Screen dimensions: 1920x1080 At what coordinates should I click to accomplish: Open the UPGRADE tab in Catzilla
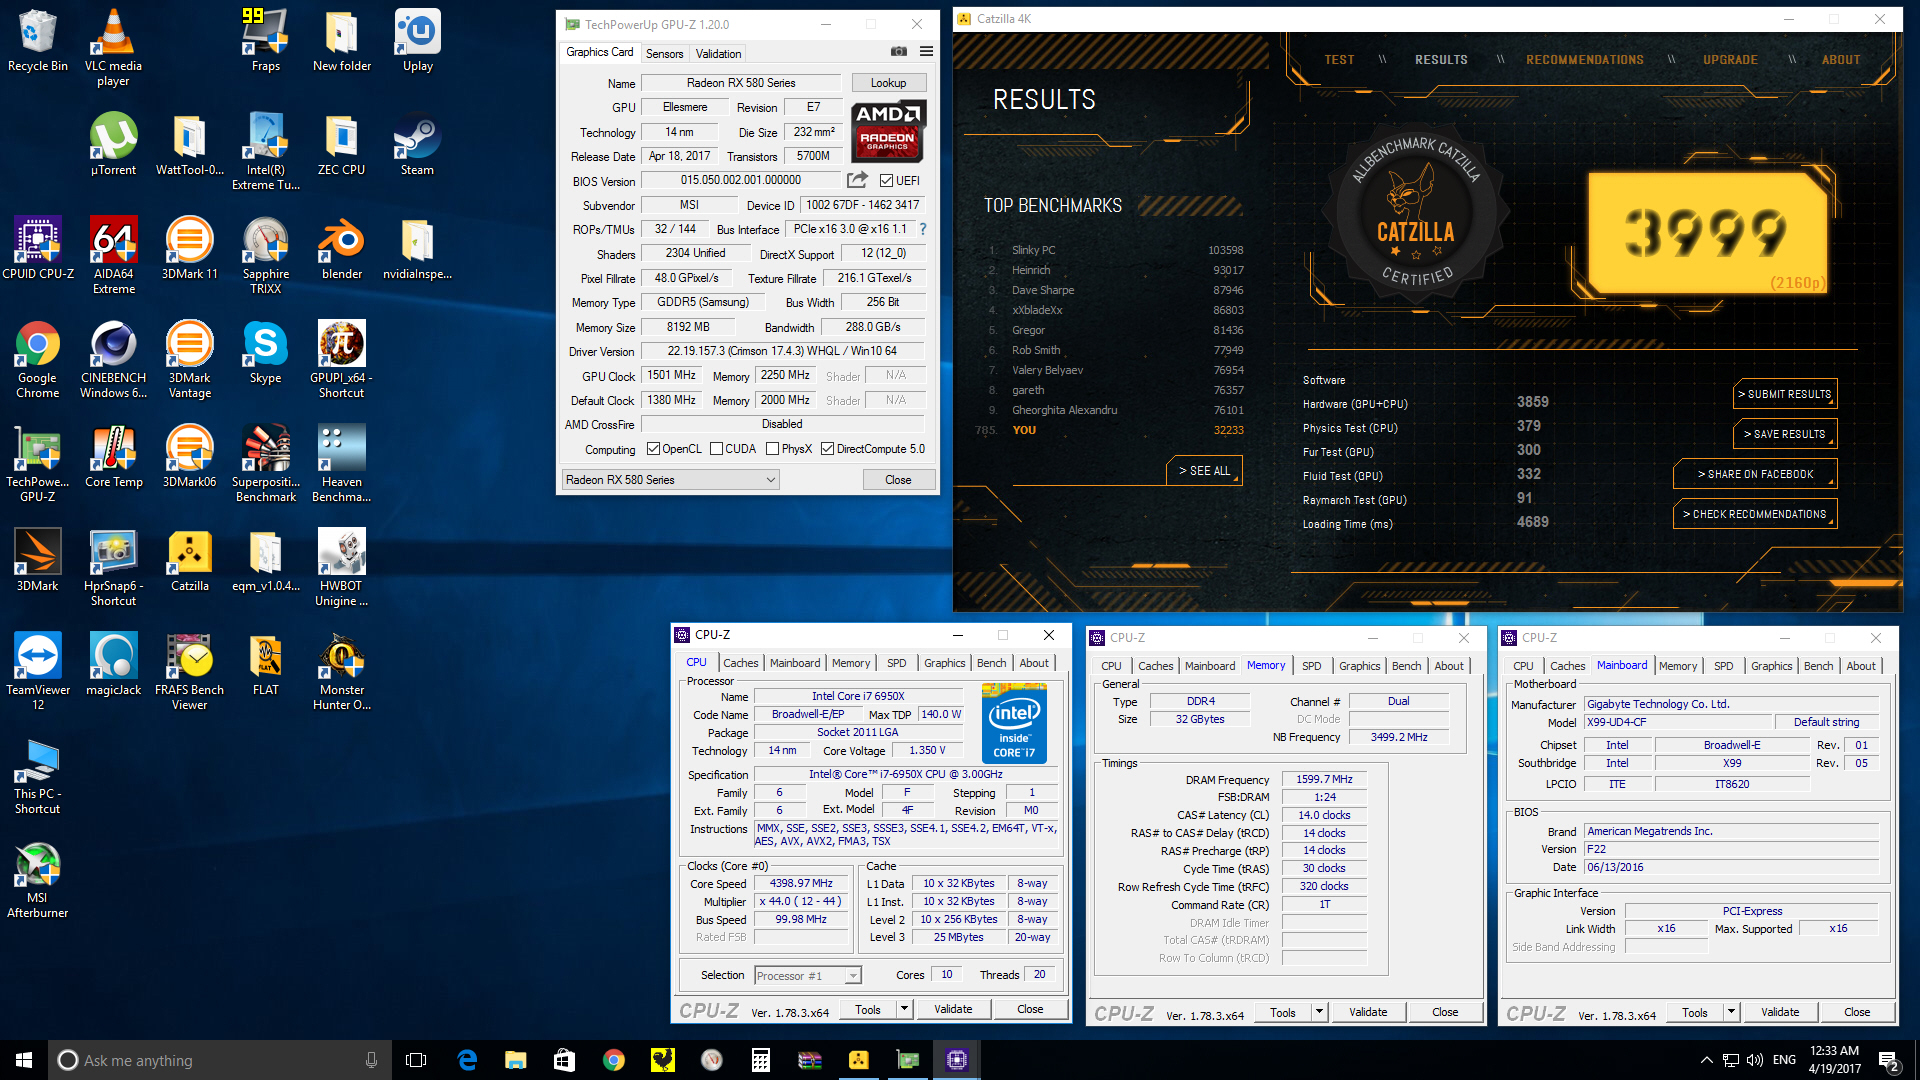[1730, 60]
